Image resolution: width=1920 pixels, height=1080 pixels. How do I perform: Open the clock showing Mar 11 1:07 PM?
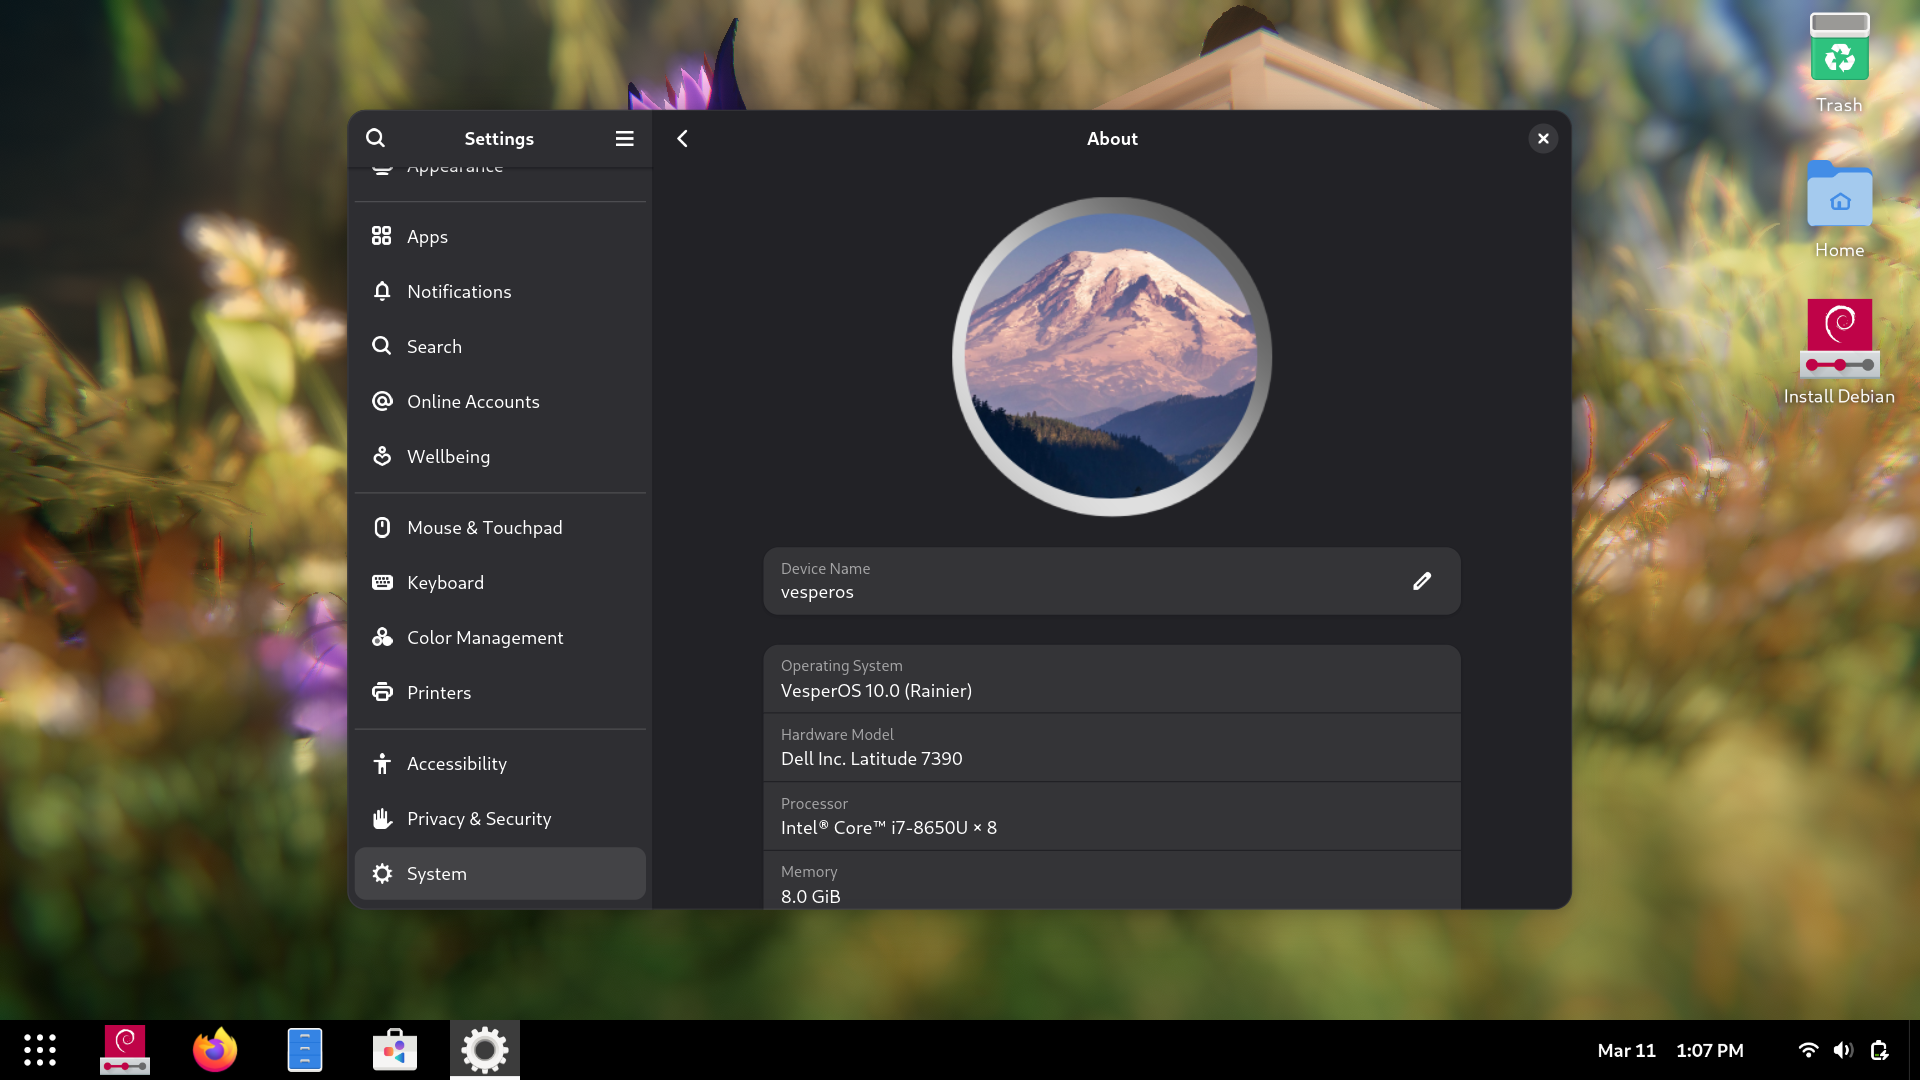[1670, 1050]
